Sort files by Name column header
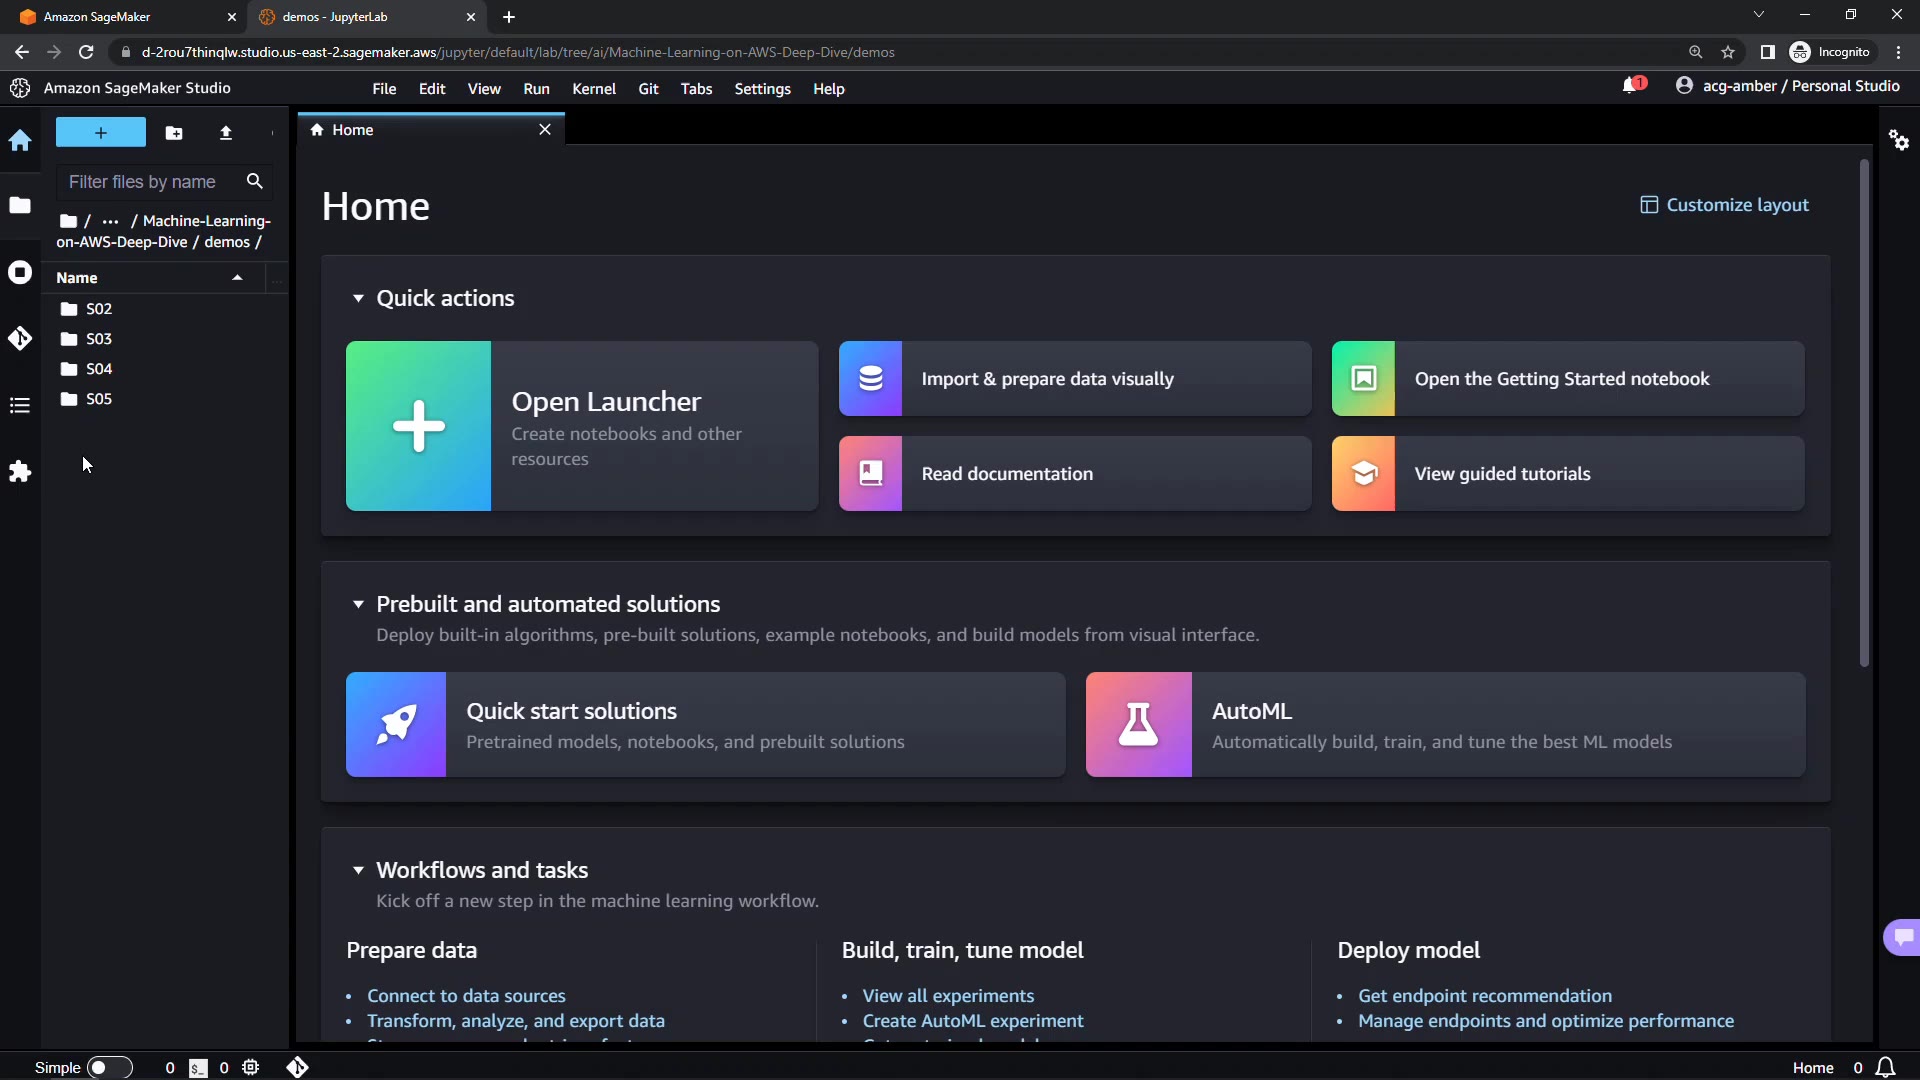The width and height of the screenshot is (1920, 1080). [78, 278]
